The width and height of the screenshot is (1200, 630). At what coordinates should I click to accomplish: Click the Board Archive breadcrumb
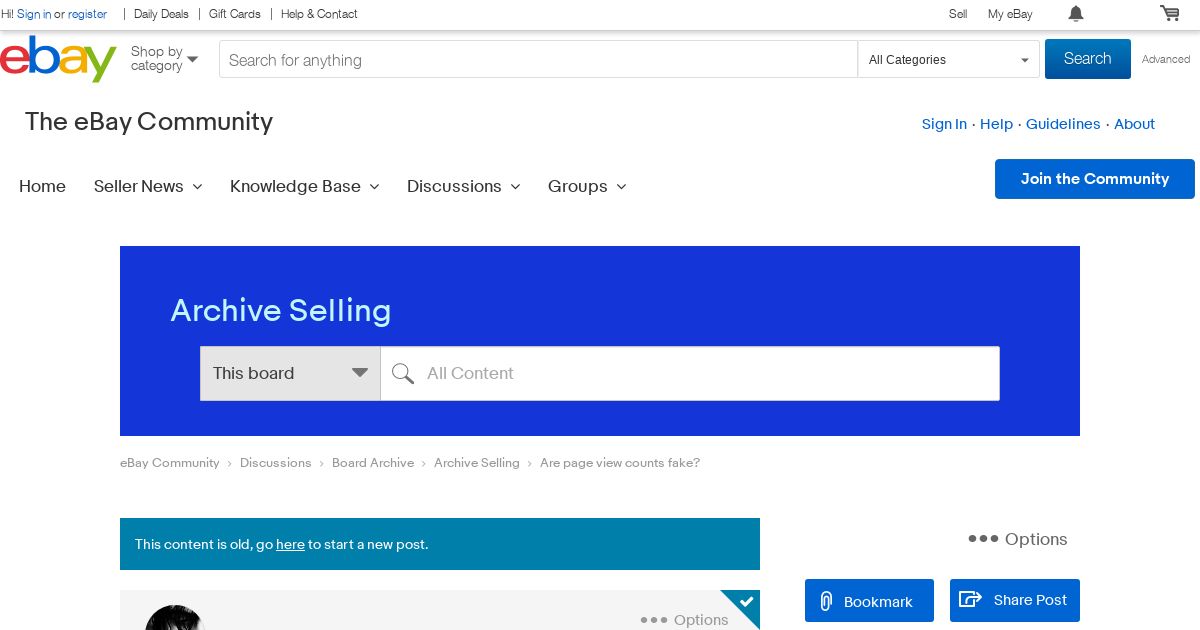373,463
